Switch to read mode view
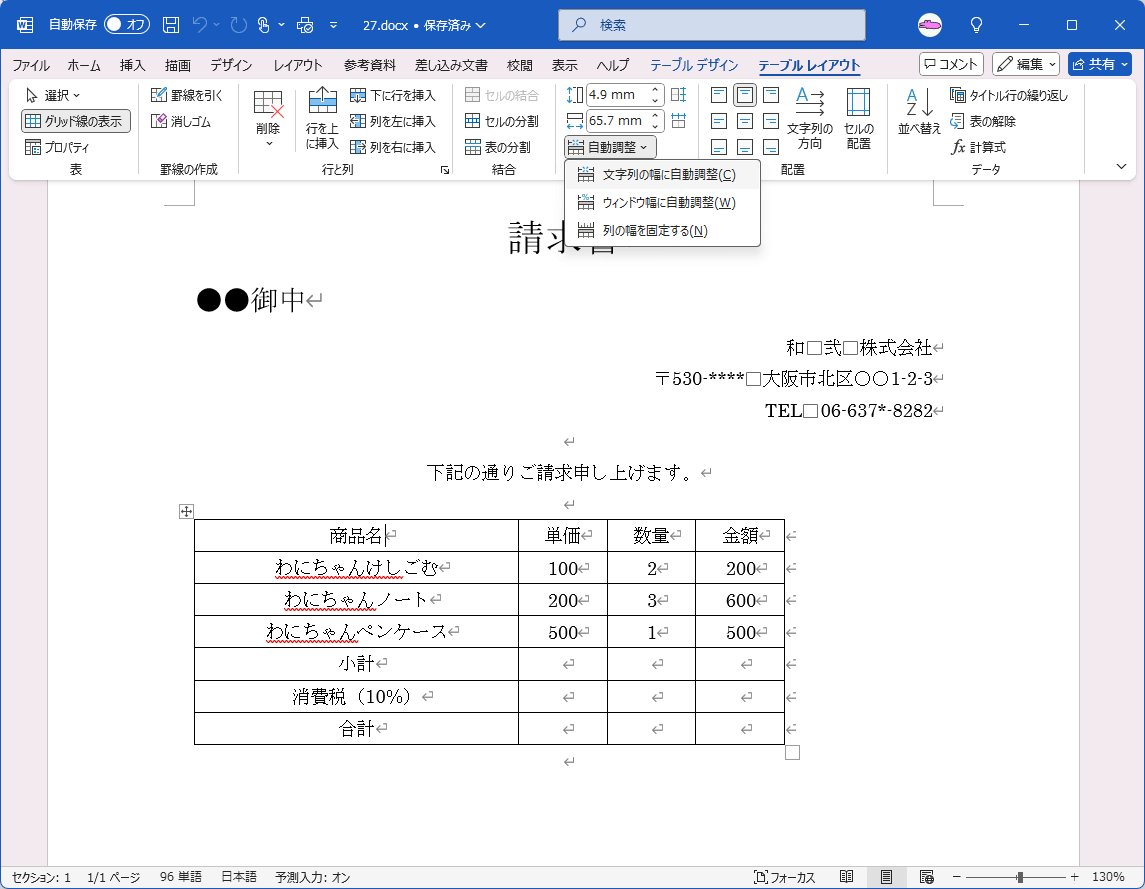 click(x=846, y=877)
